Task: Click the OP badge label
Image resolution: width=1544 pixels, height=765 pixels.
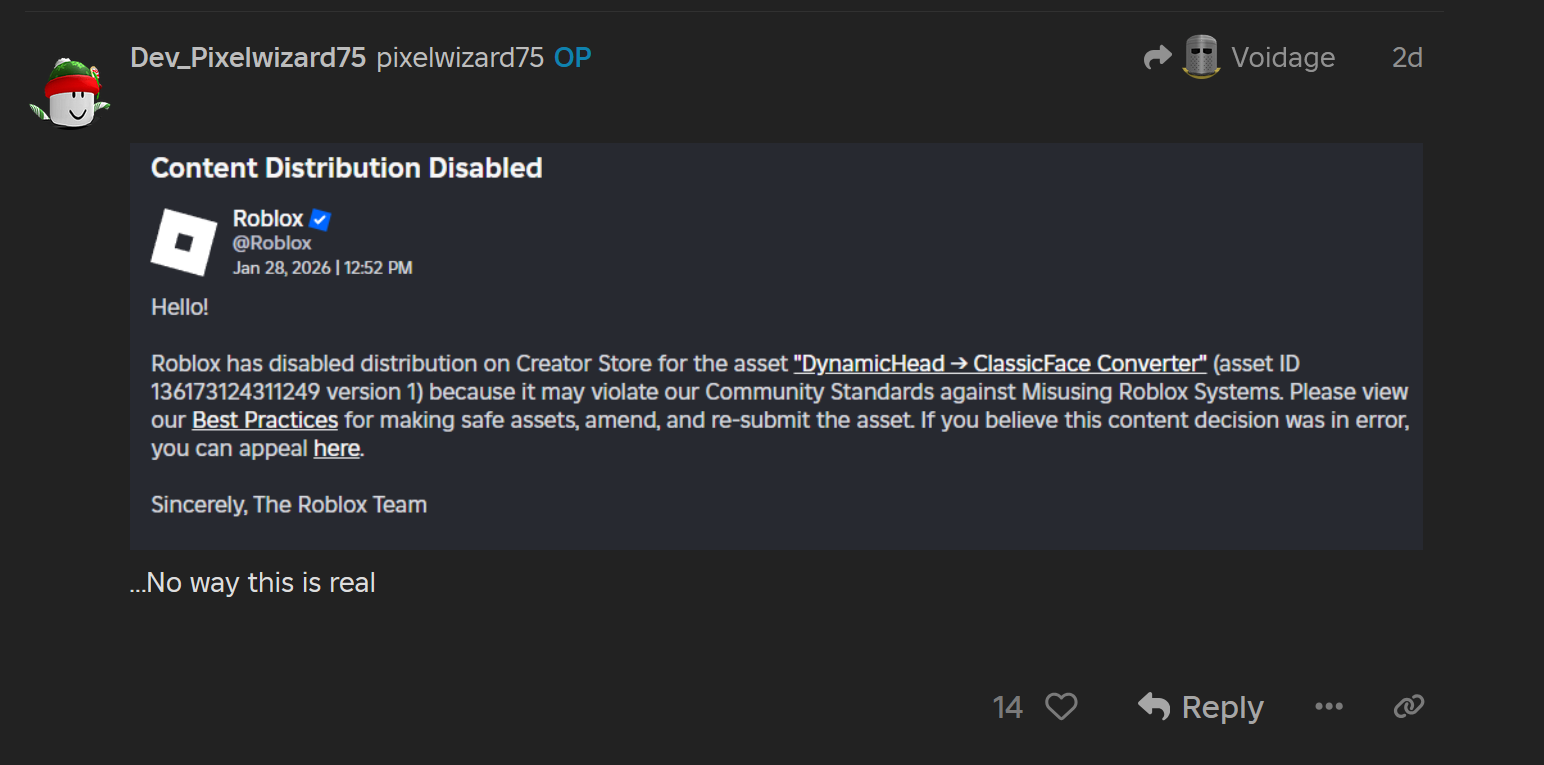Action: (573, 58)
